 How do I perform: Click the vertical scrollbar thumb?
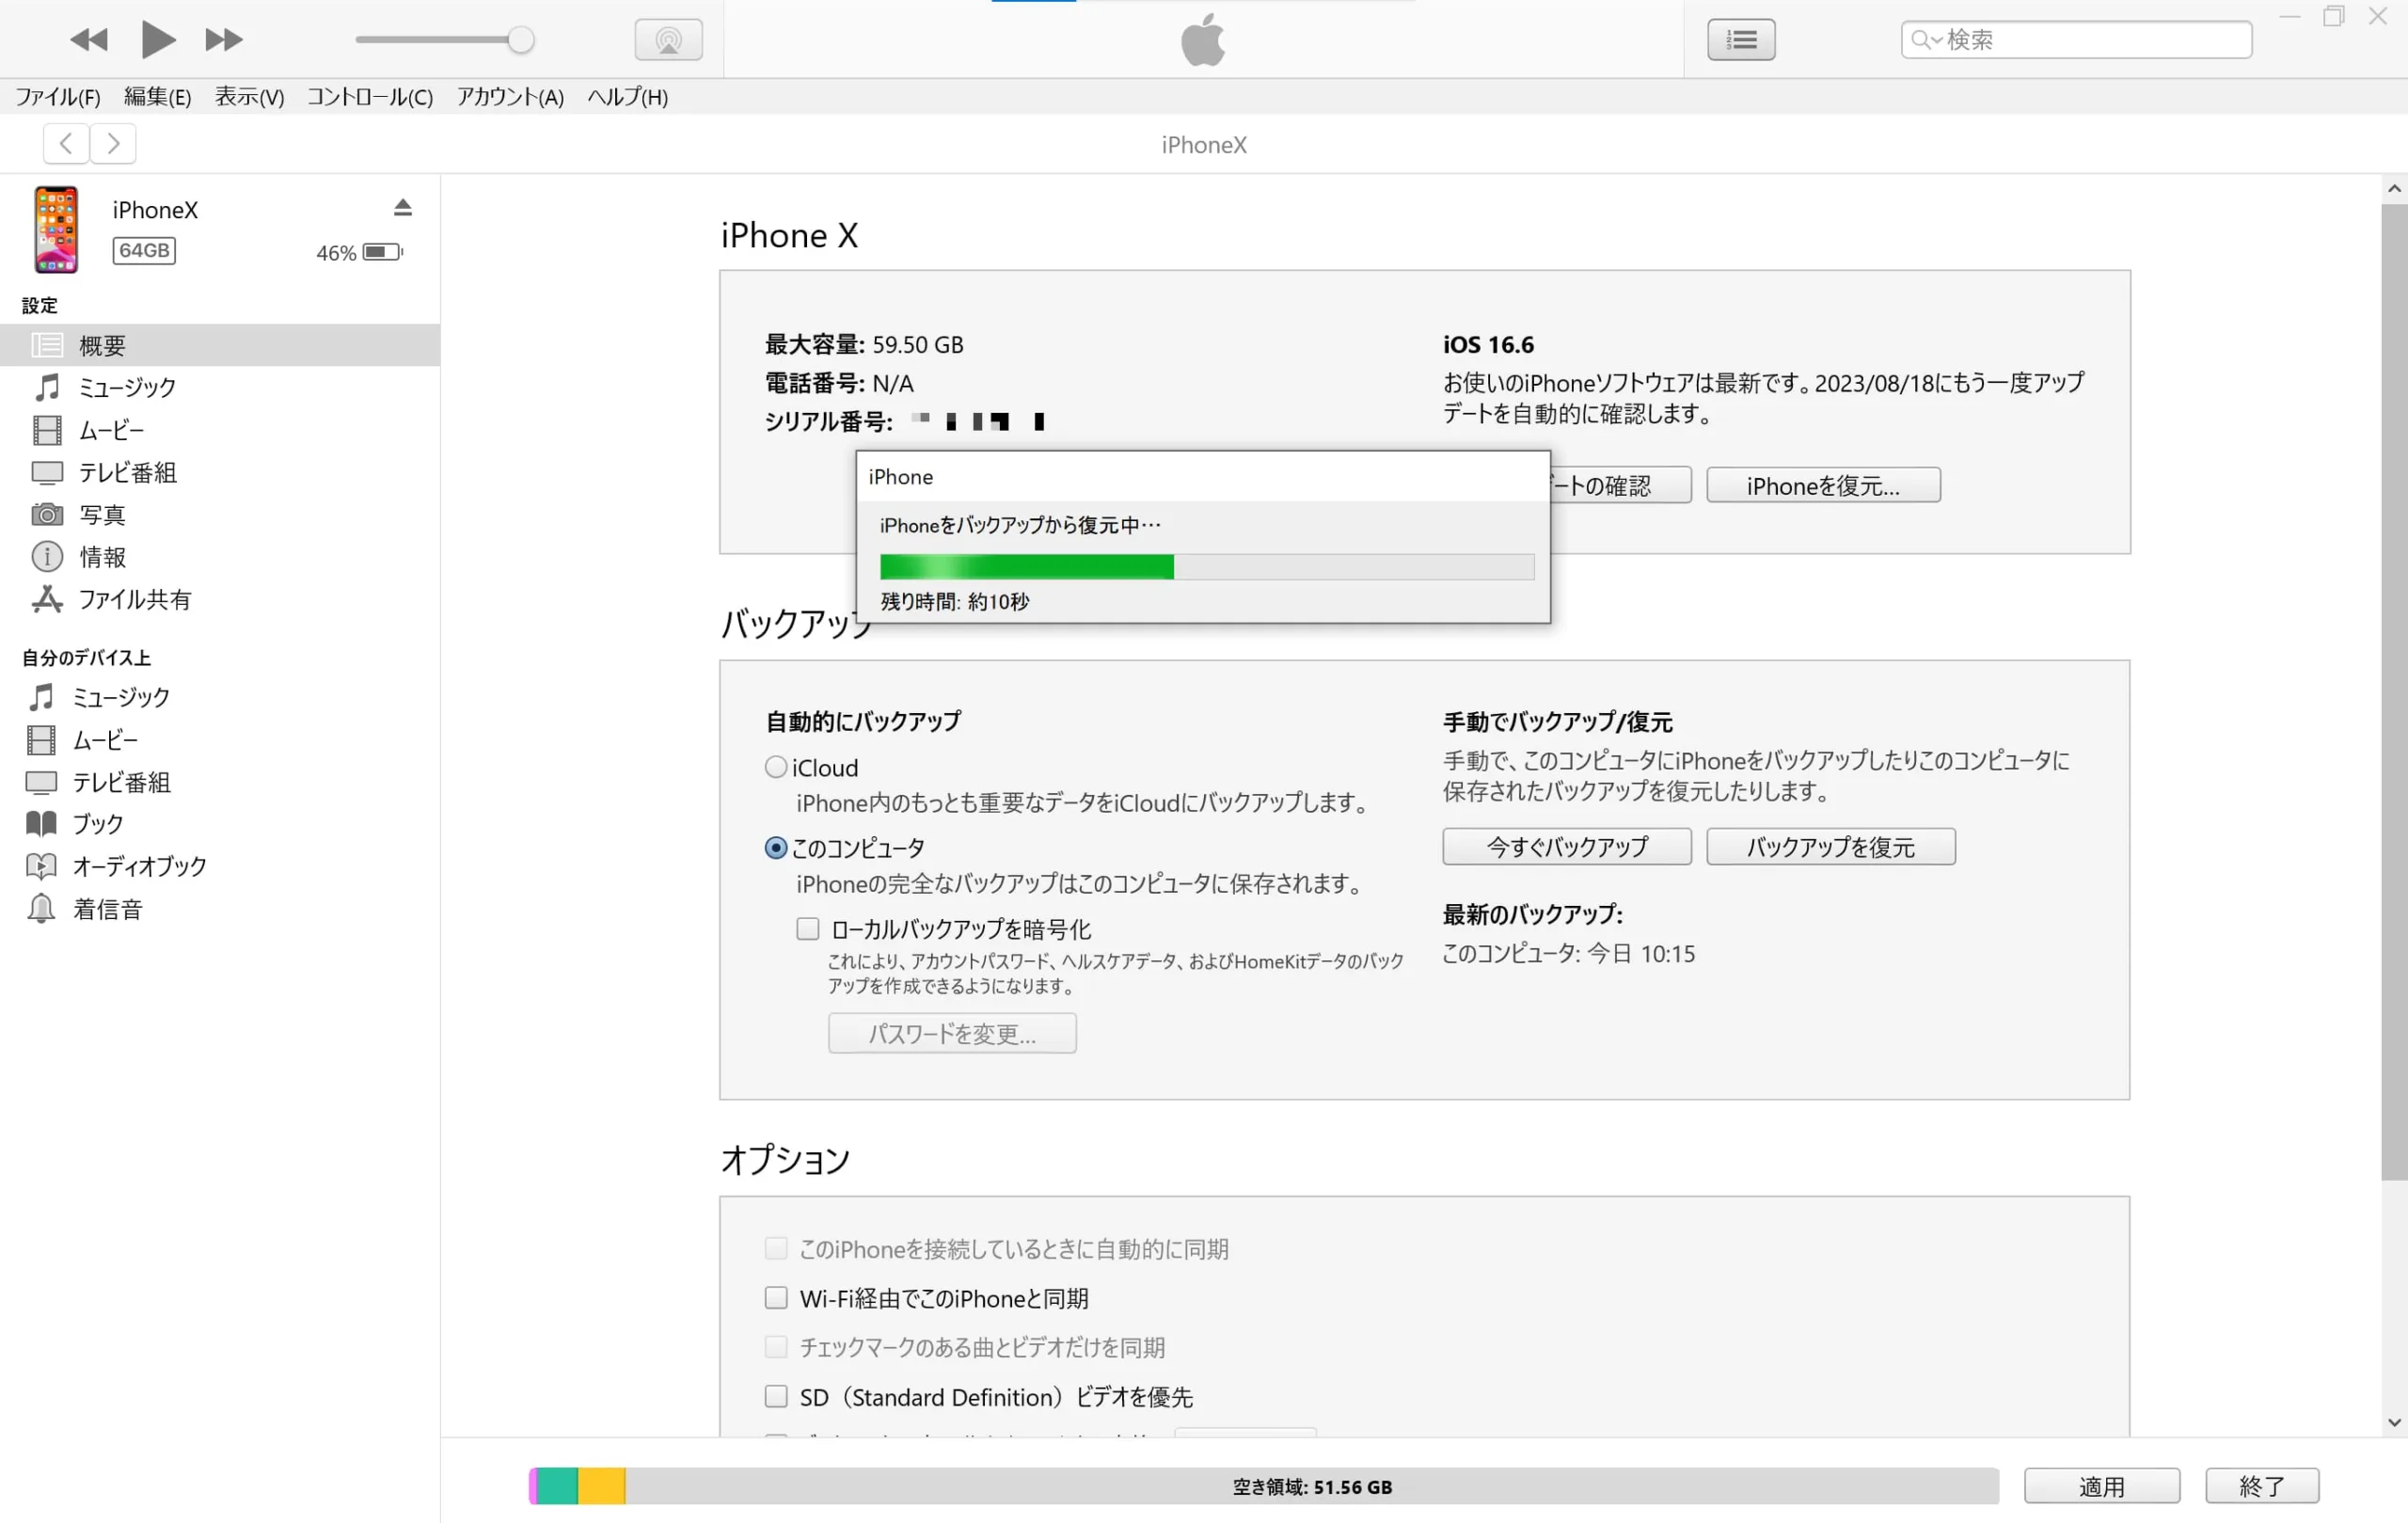coord(2394,692)
